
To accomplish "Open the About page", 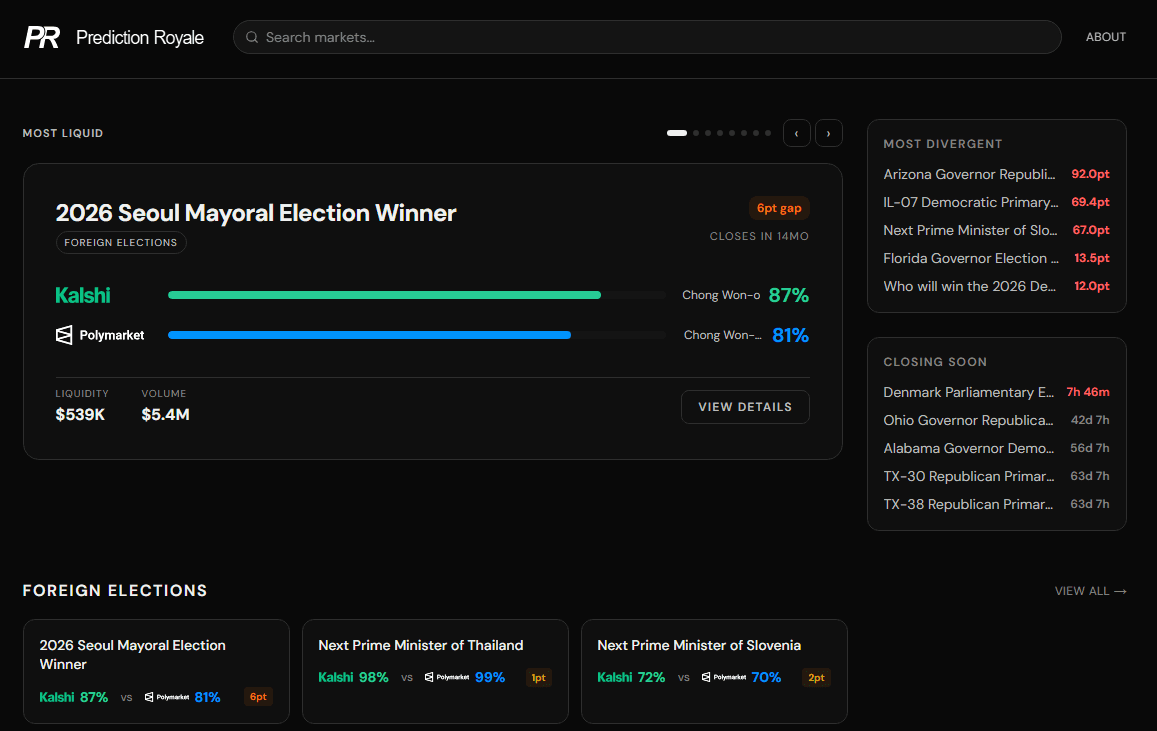I will [1106, 37].
